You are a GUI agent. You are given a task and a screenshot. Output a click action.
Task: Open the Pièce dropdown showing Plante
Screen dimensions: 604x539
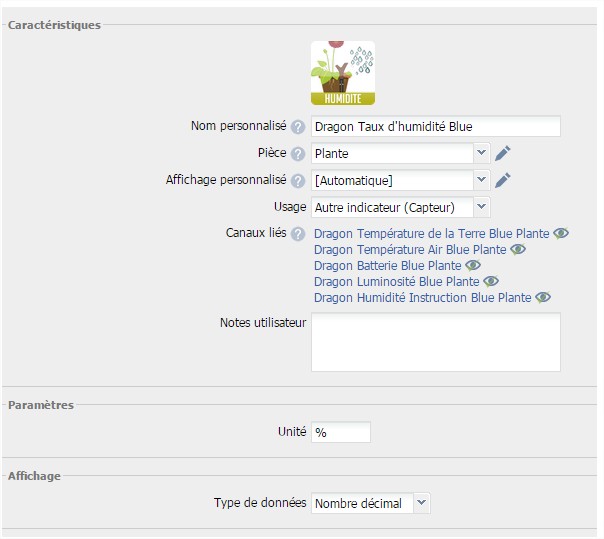[x=400, y=153]
